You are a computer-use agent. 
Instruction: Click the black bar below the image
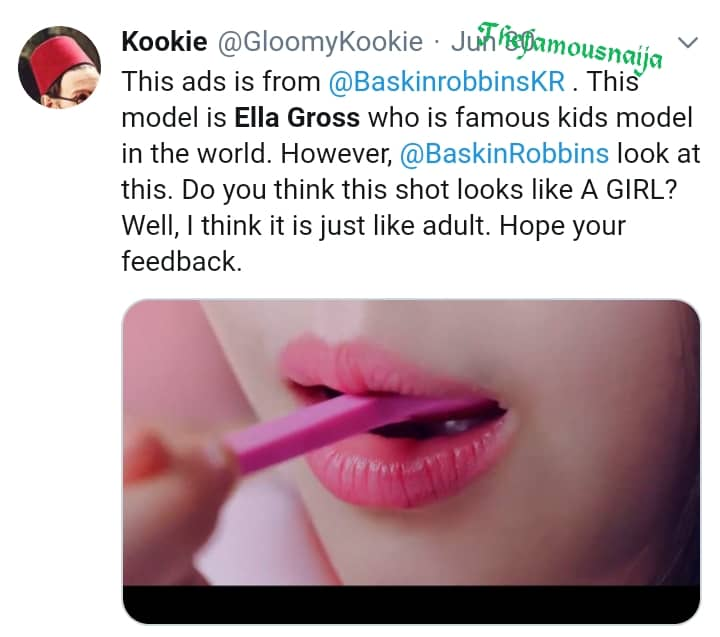coord(411,604)
